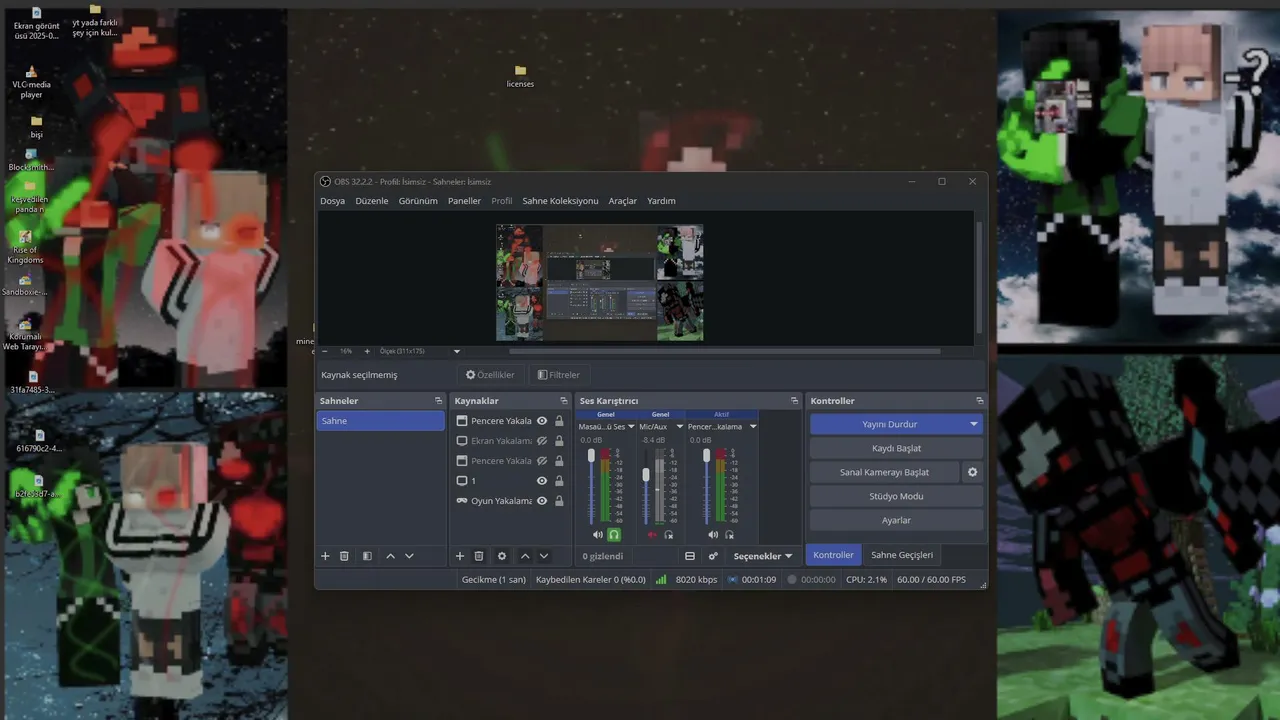Open the Düzenle menu
Viewport: 1280px width, 720px height.
point(372,201)
